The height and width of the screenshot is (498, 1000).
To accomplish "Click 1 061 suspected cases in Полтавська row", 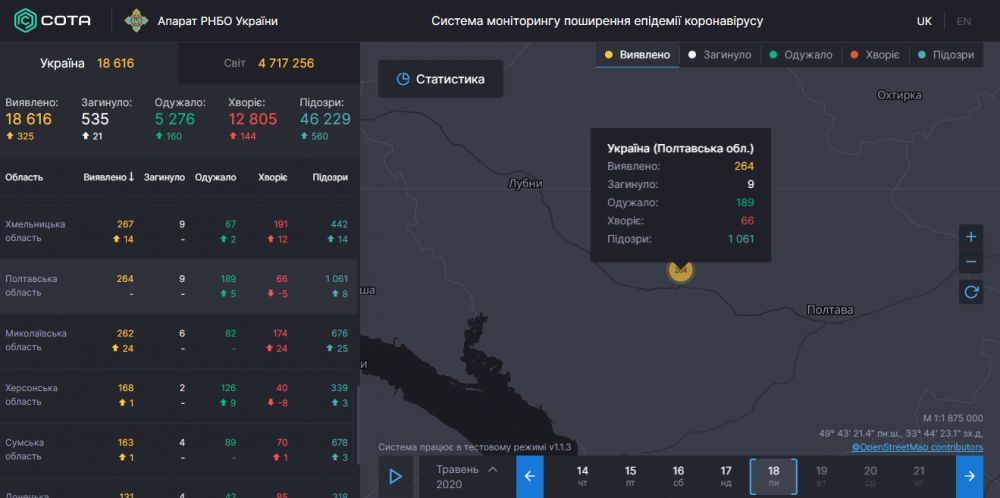I will (336, 279).
